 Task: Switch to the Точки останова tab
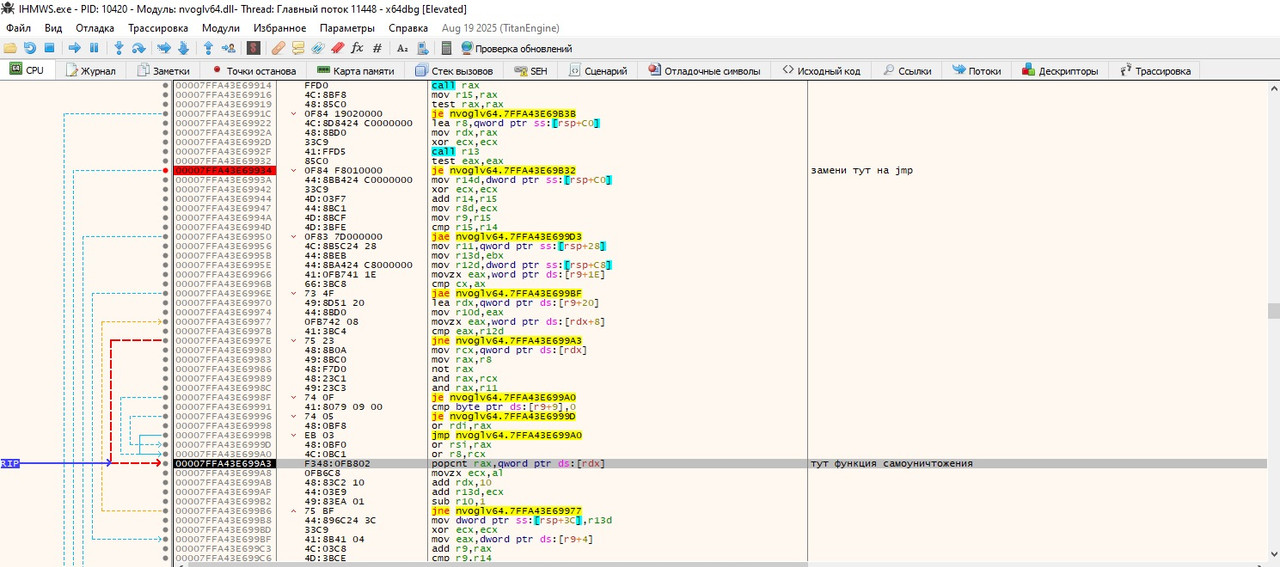[x=254, y=71]
